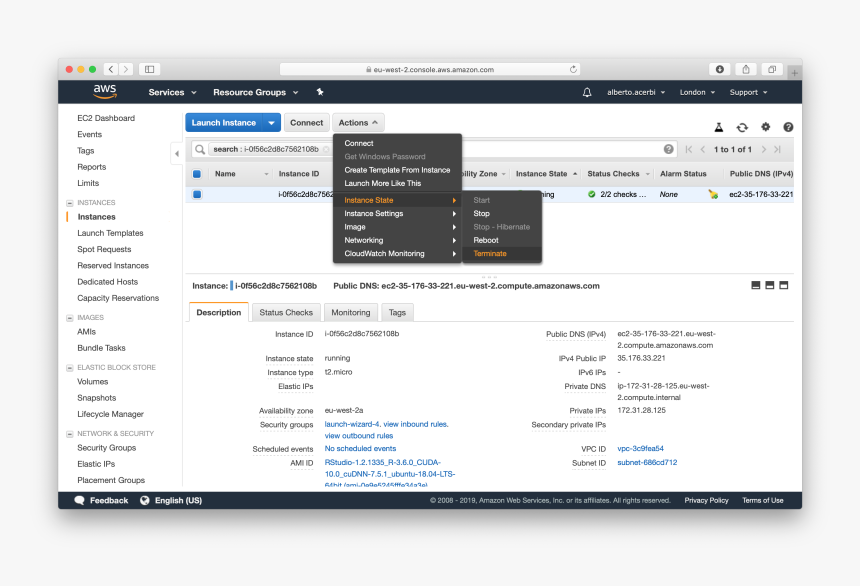Uncheck the selected instance row checkbox
Viewport: 860px width, 586px height.
pyautogui.click(x=197, y=194)
